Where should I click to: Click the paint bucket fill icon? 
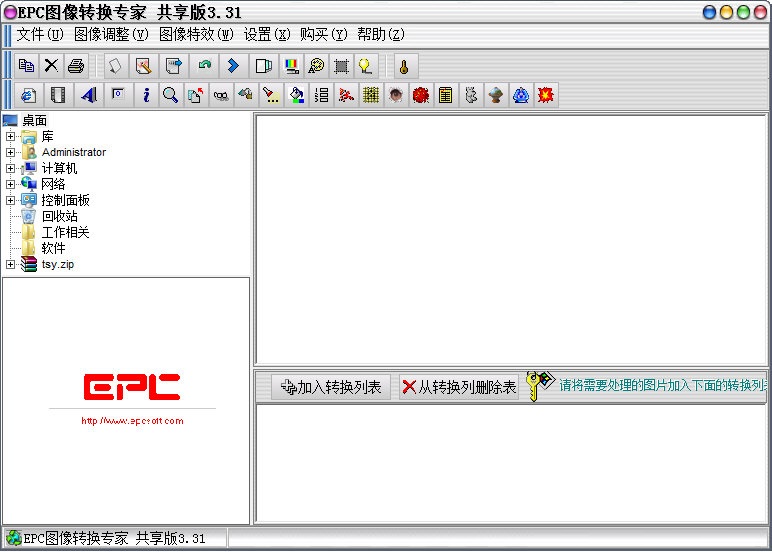(x=296, y=95)
